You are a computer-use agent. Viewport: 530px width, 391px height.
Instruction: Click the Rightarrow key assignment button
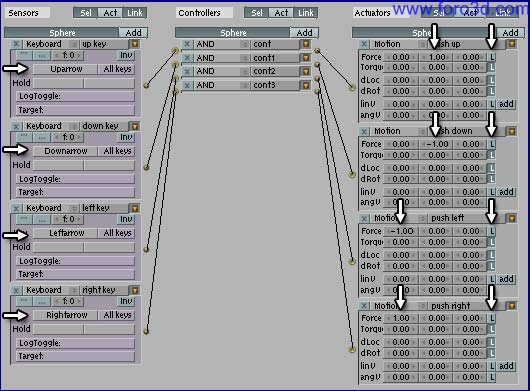pos(66,315)
